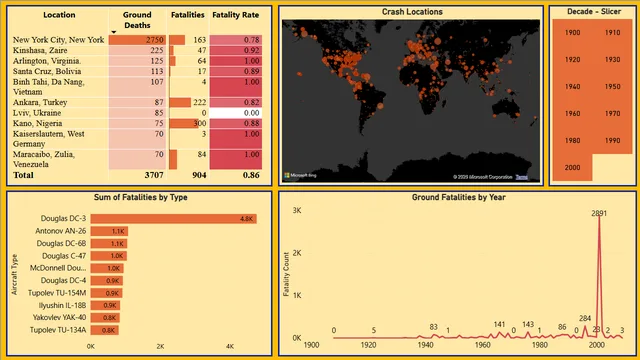The image size is (640, 360).
Task: Click the Douglas DC-6B bar
Action: click(109, 244)
